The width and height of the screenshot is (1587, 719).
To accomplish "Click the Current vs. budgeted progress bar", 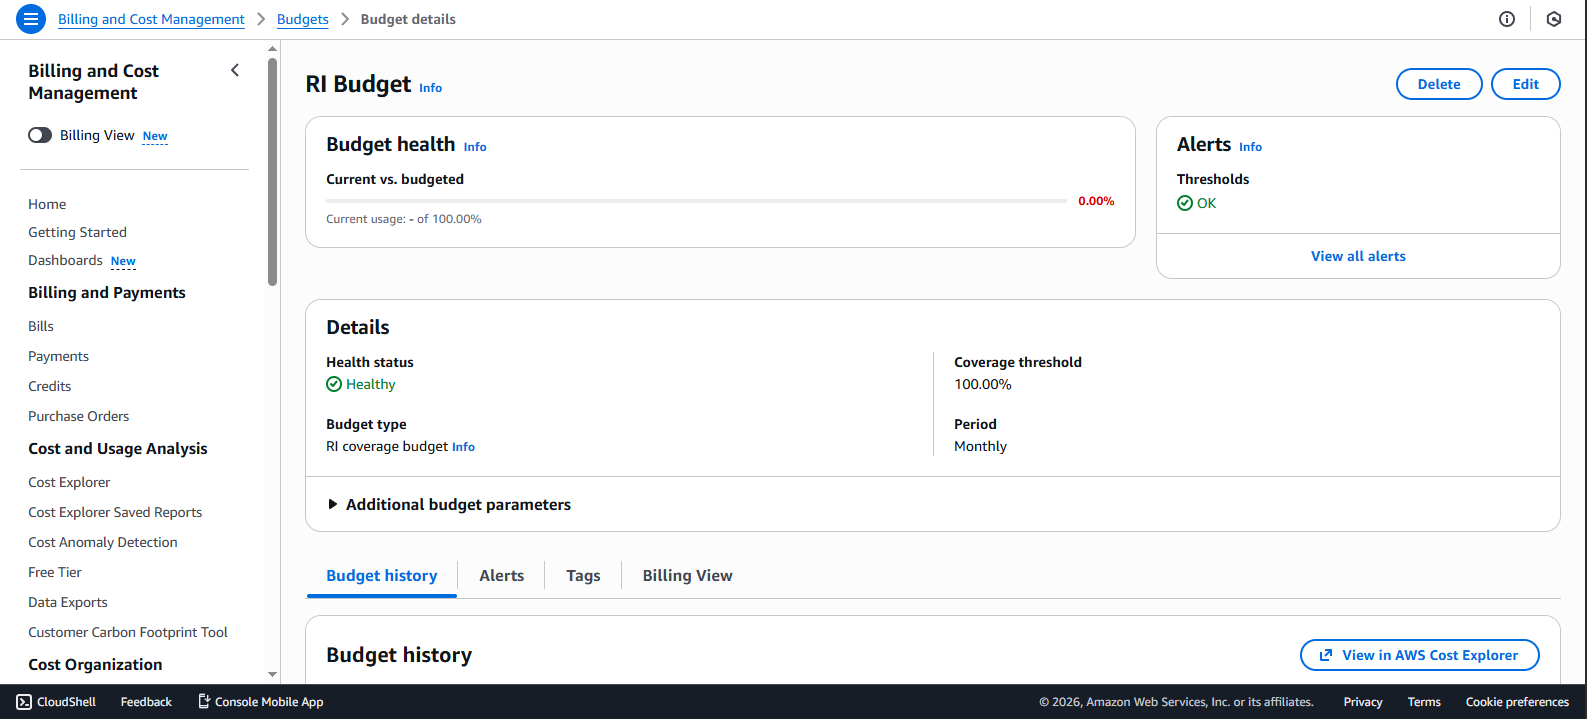I will tap(696, 201).
